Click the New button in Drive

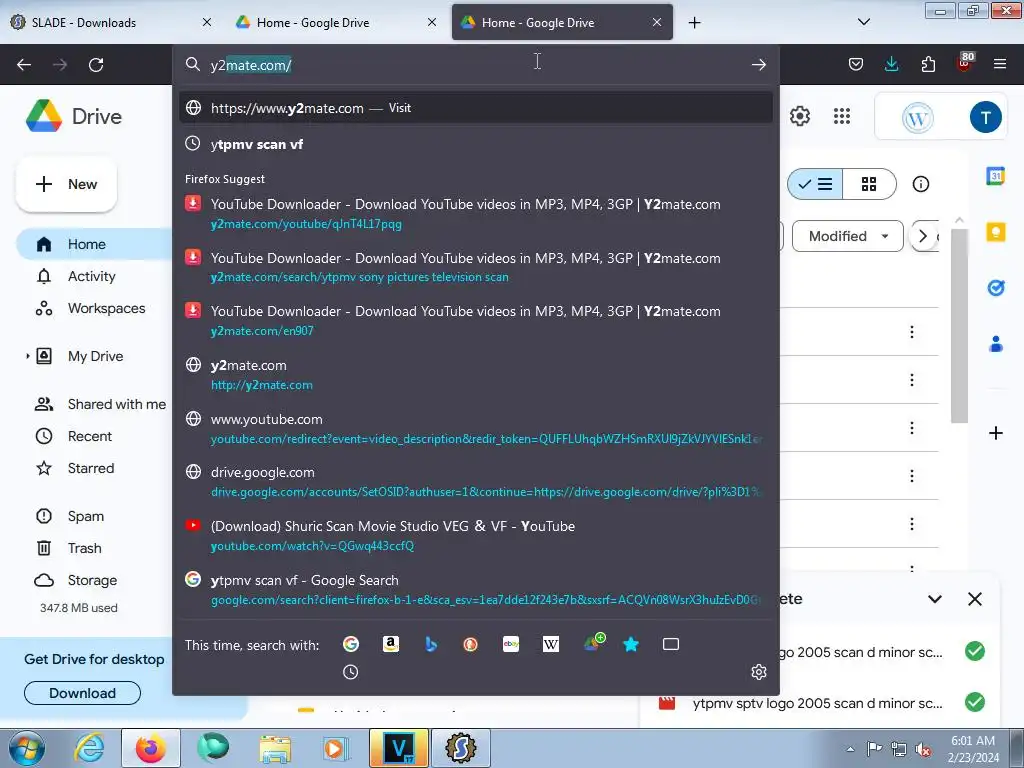pyautogui.click(x=67, y=184)
